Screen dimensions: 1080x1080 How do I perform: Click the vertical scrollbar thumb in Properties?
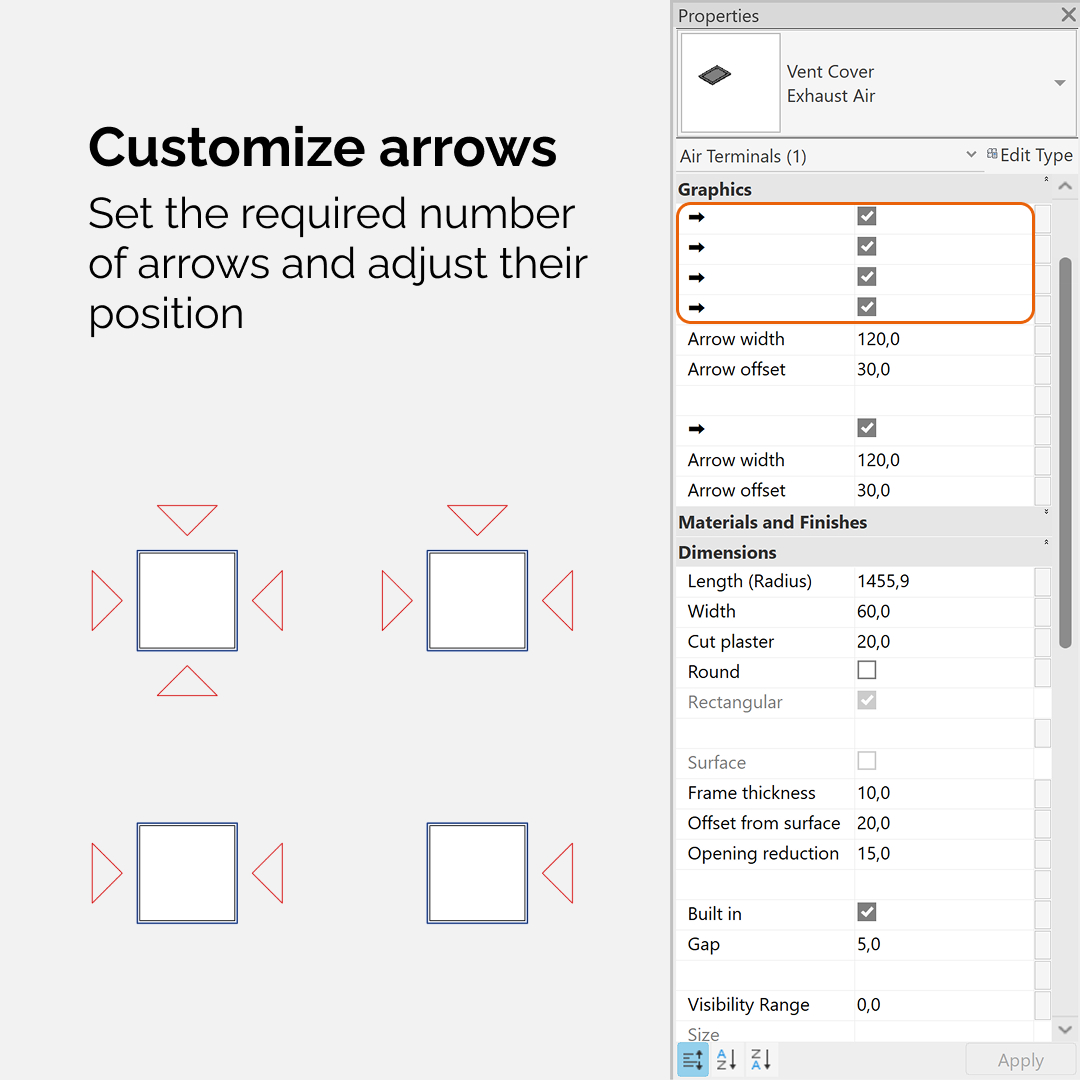click(1065, 453)
